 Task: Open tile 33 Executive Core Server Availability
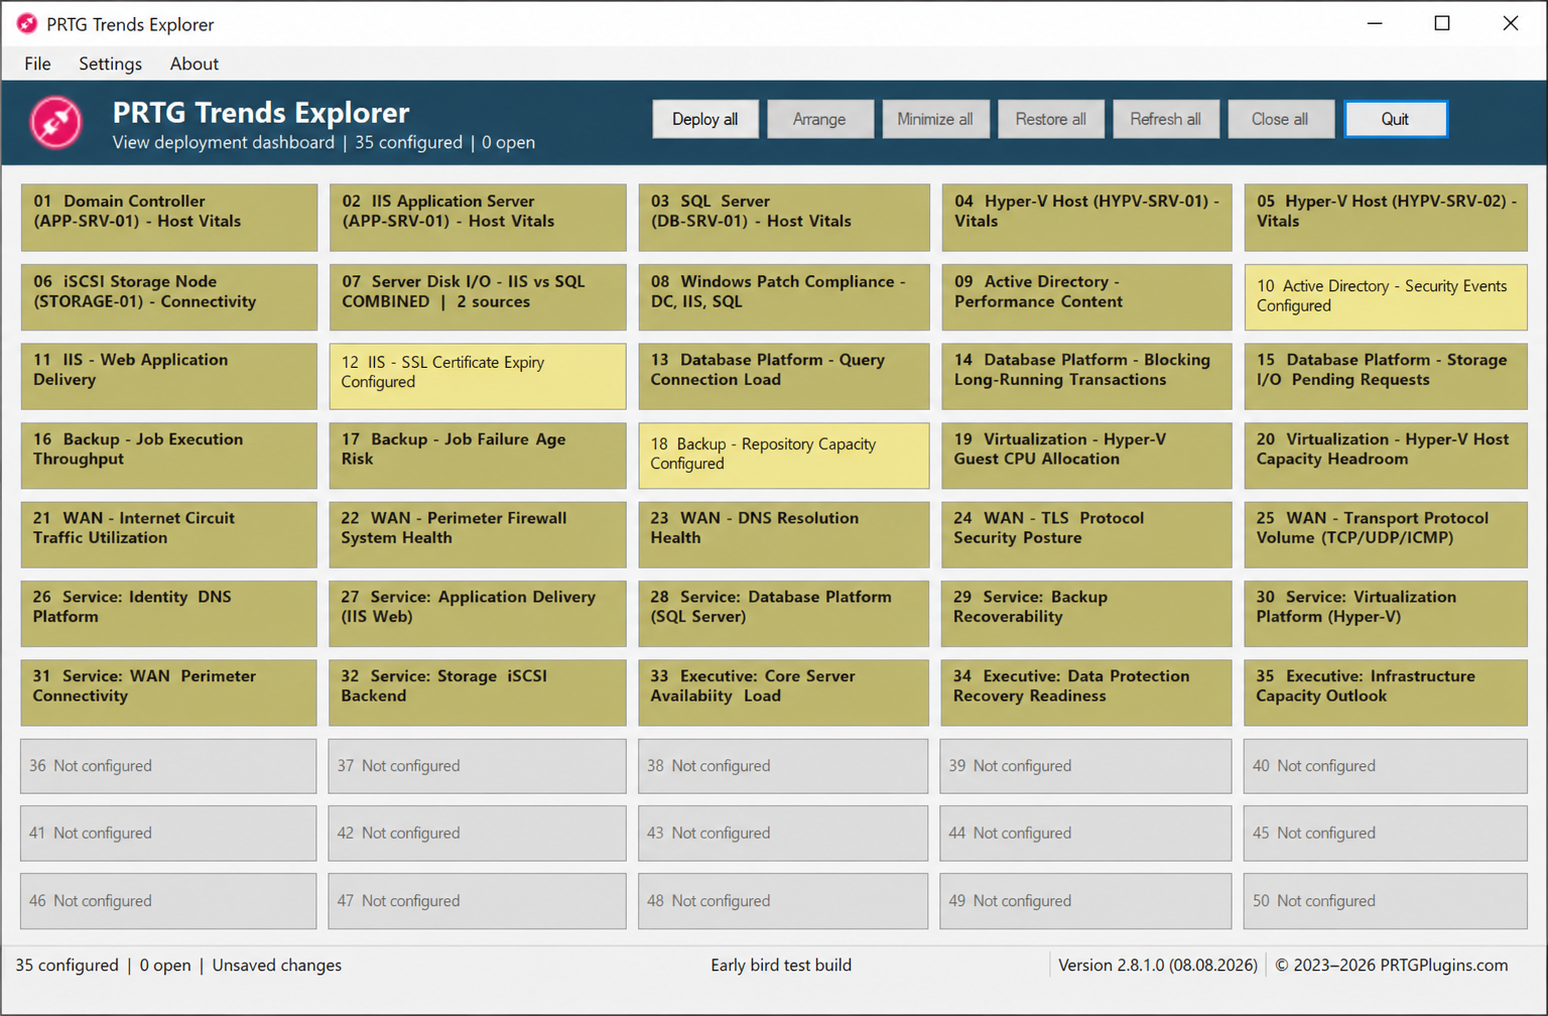pos(783,692)
